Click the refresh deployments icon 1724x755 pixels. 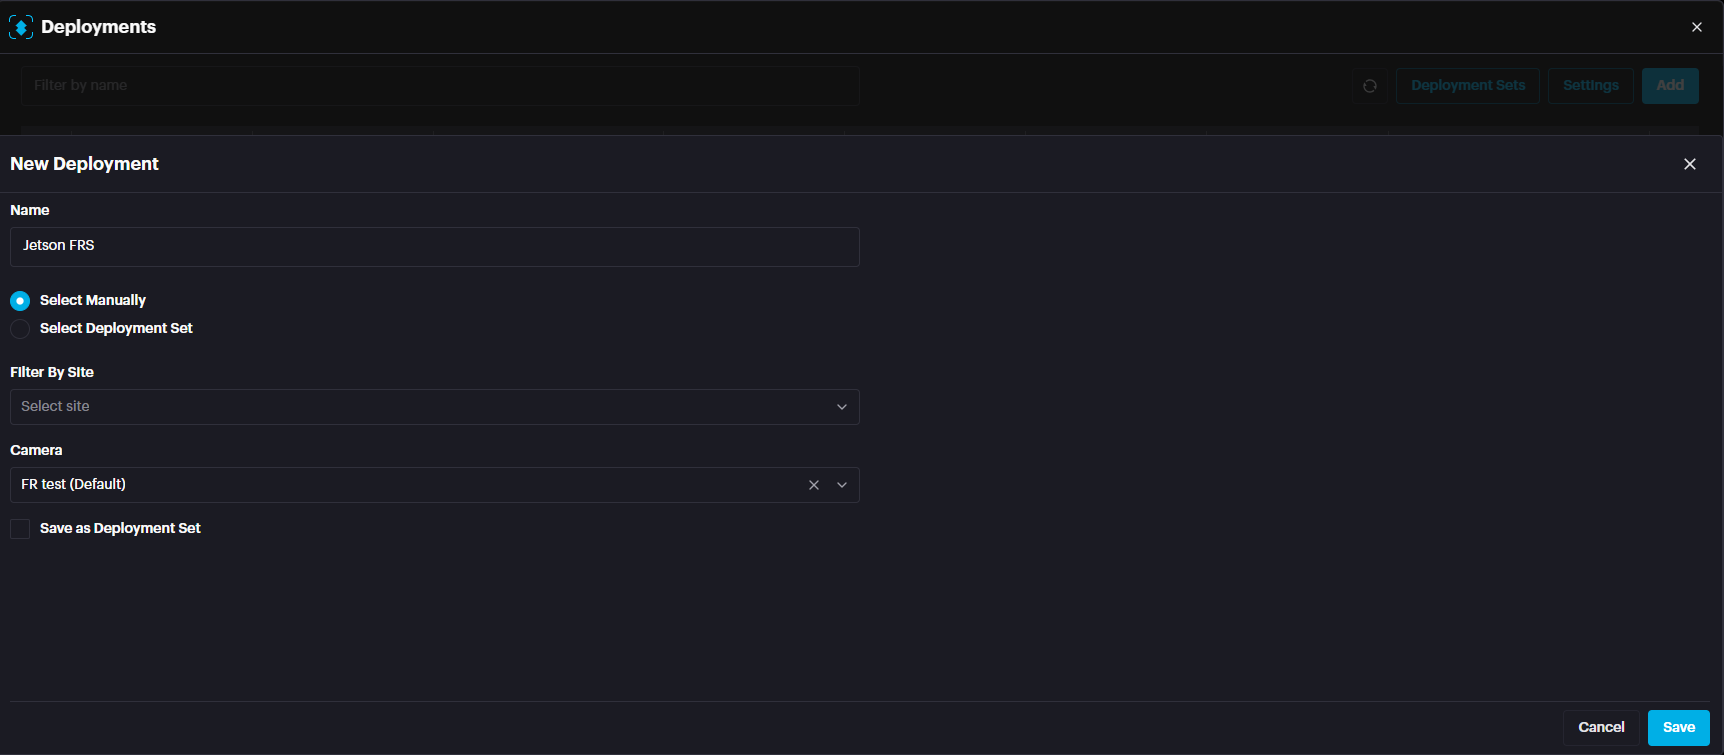(1370, 86)
